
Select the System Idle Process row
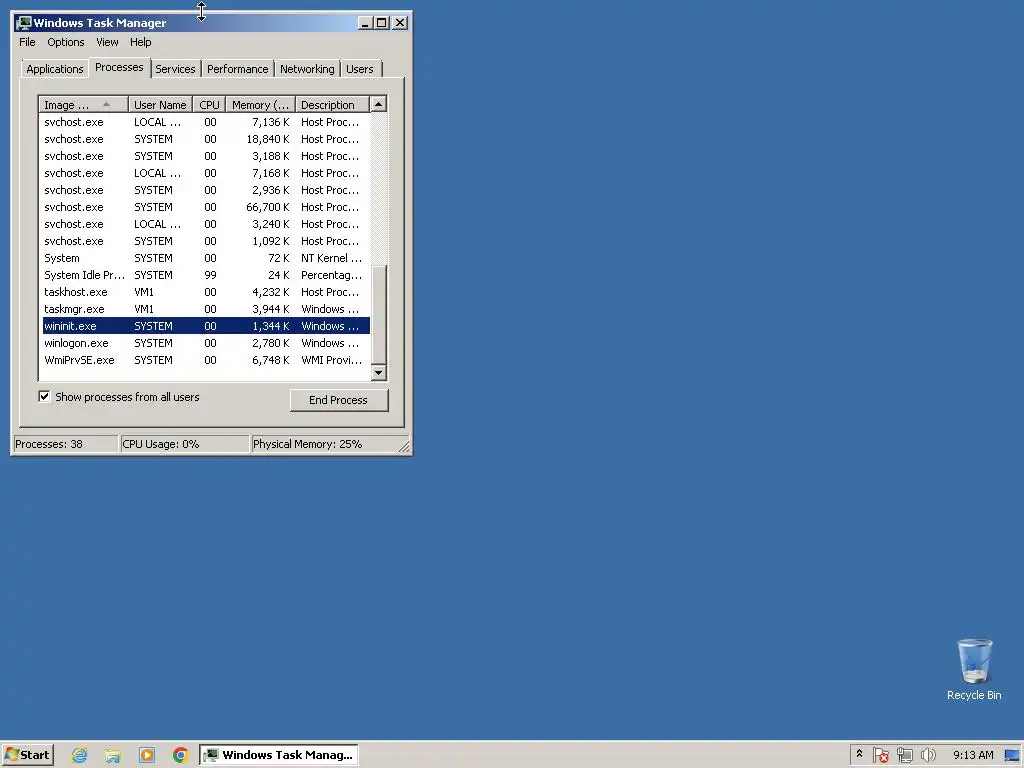click(206, 275)
